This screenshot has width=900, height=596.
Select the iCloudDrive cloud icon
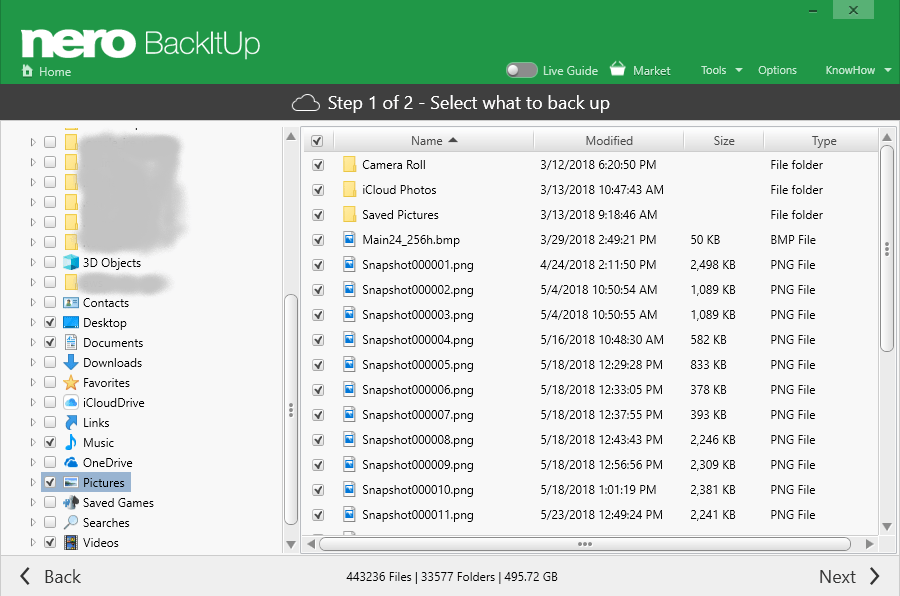71,403
